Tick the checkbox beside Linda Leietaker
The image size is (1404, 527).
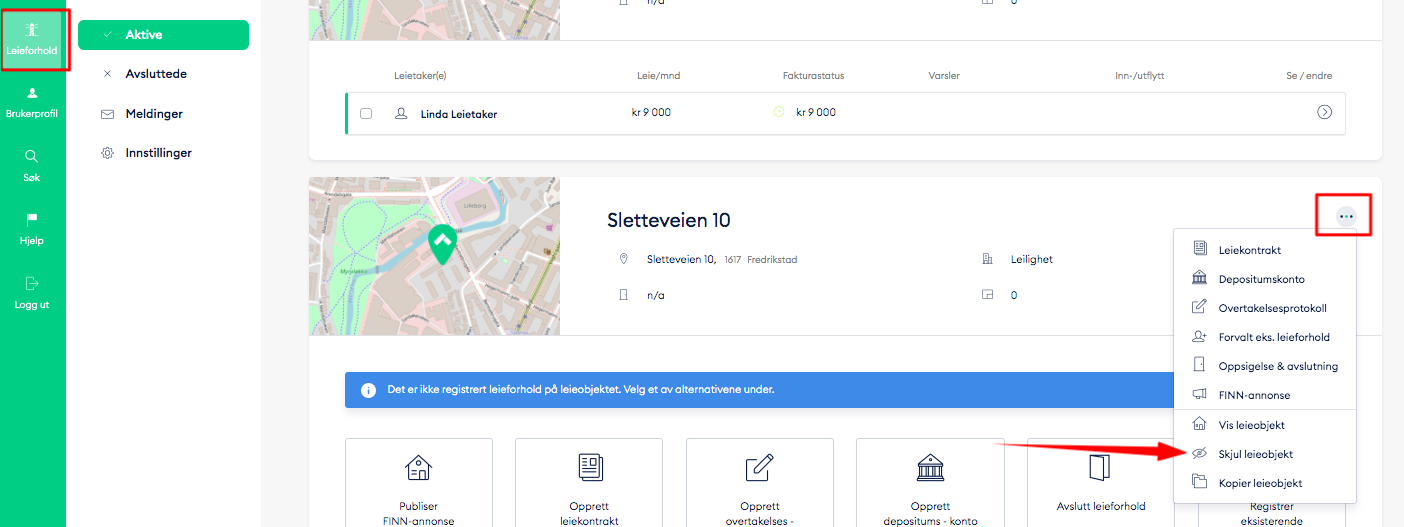(x=366, y=114)
